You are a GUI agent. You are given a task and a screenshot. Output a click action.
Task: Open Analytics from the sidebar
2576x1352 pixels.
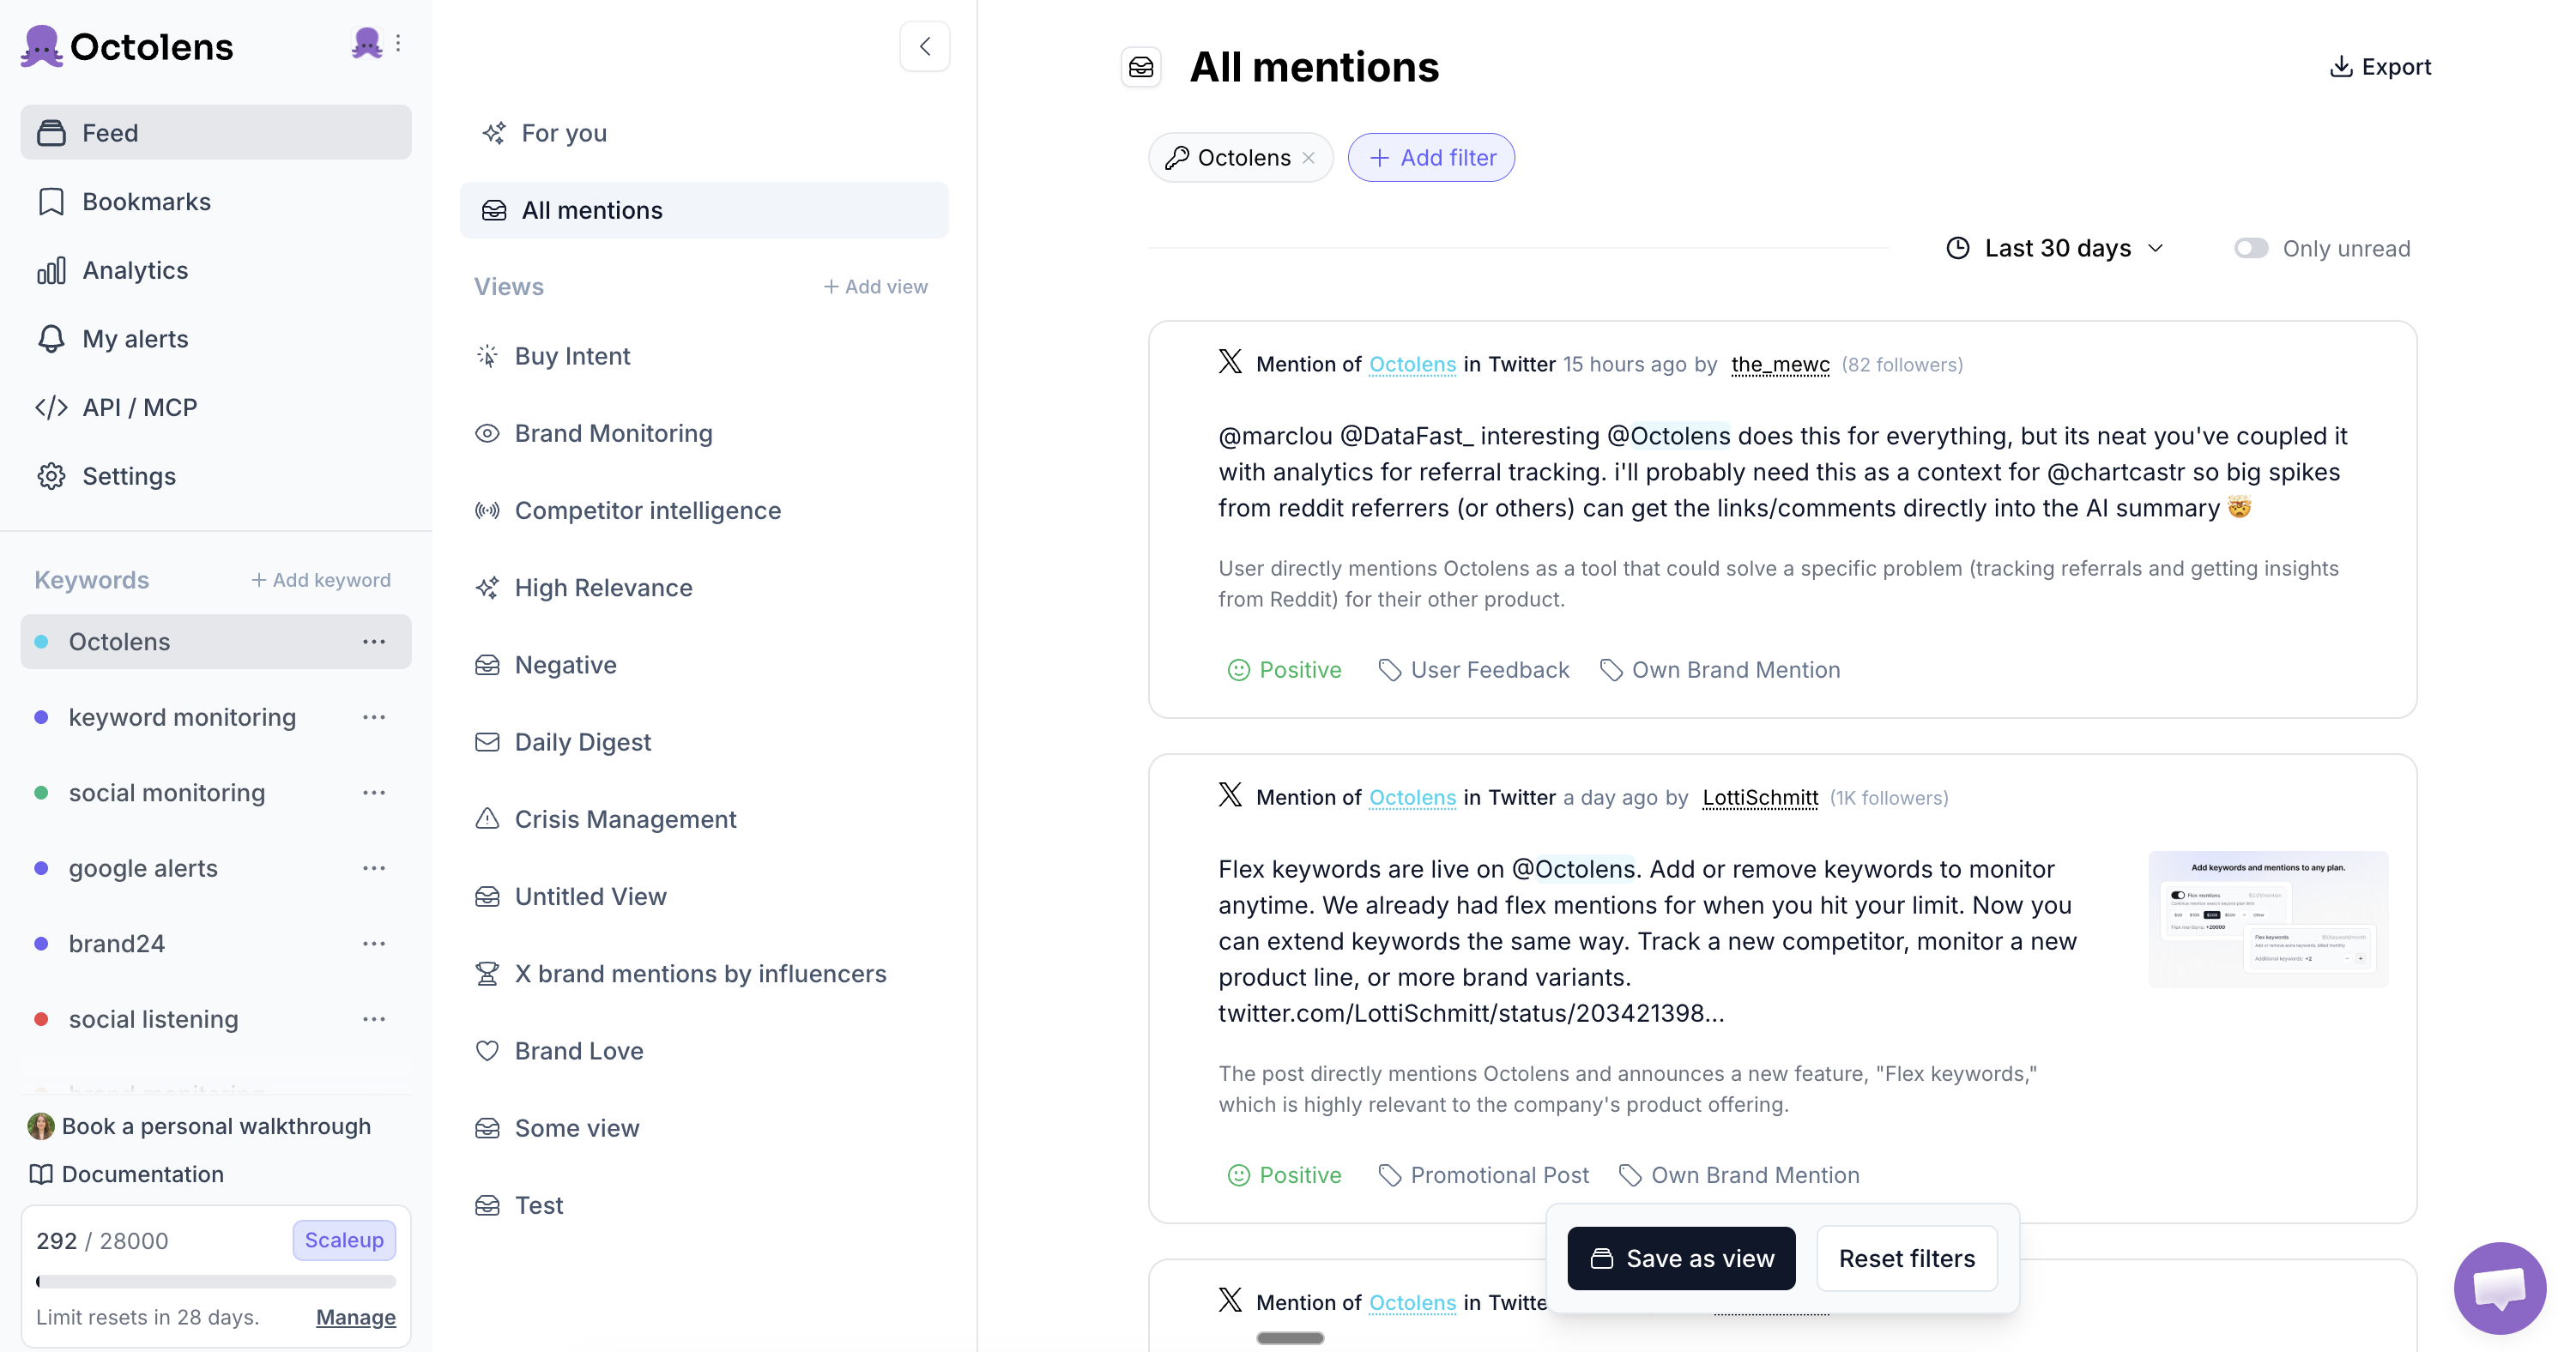click(x=135, y=270)
